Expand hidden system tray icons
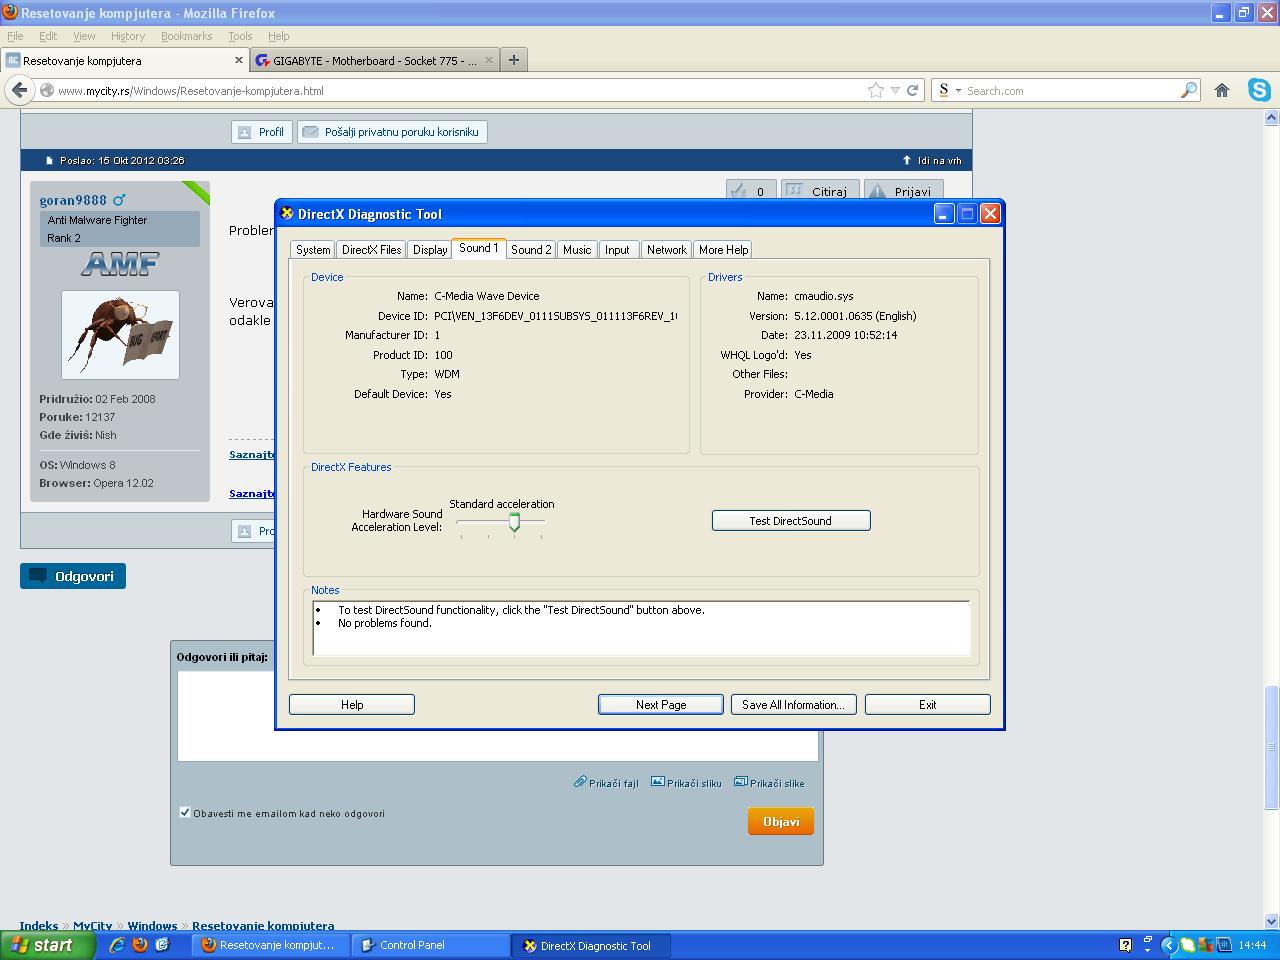 coord(1167,945)
